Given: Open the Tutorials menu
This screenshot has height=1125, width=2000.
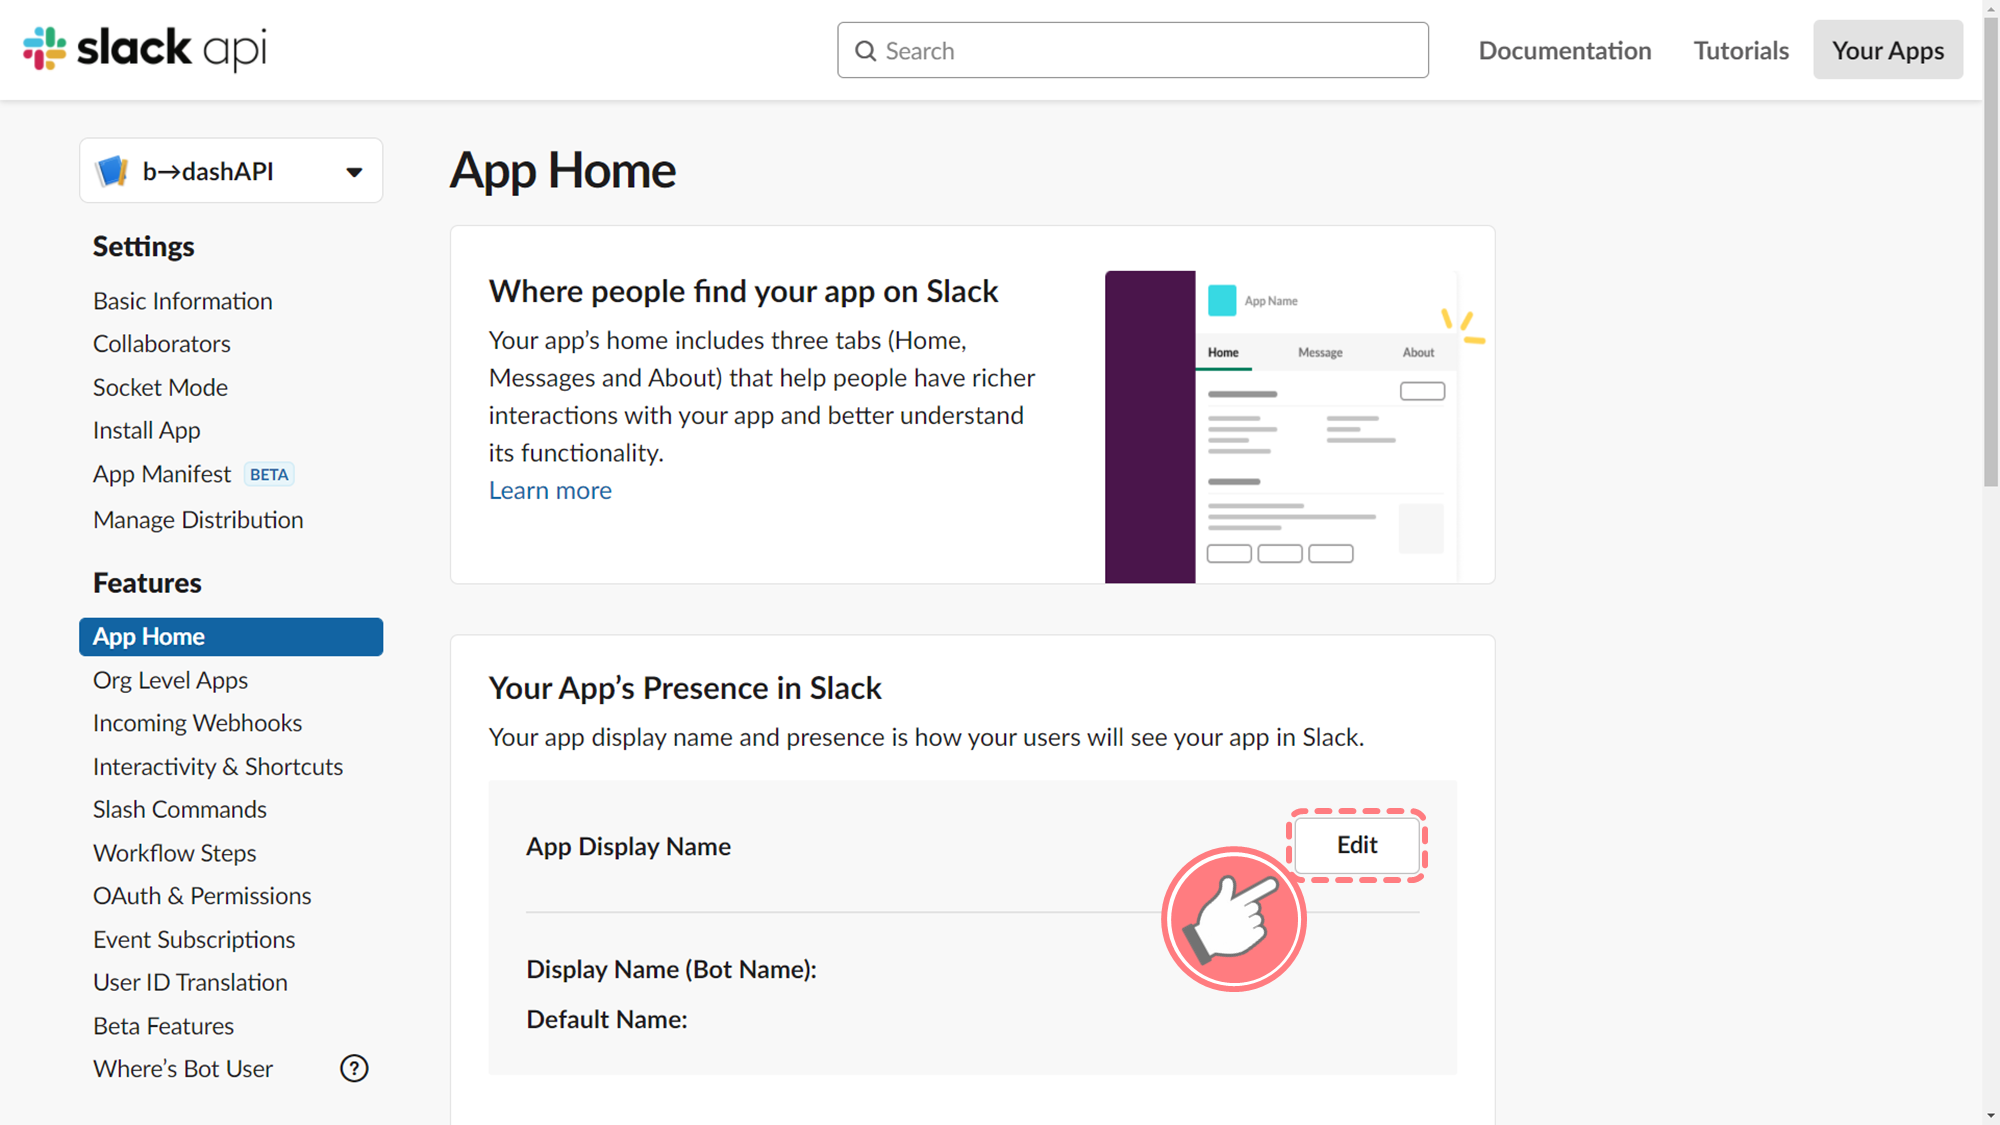Looking at the screenshot, I should pos(1741,51).
